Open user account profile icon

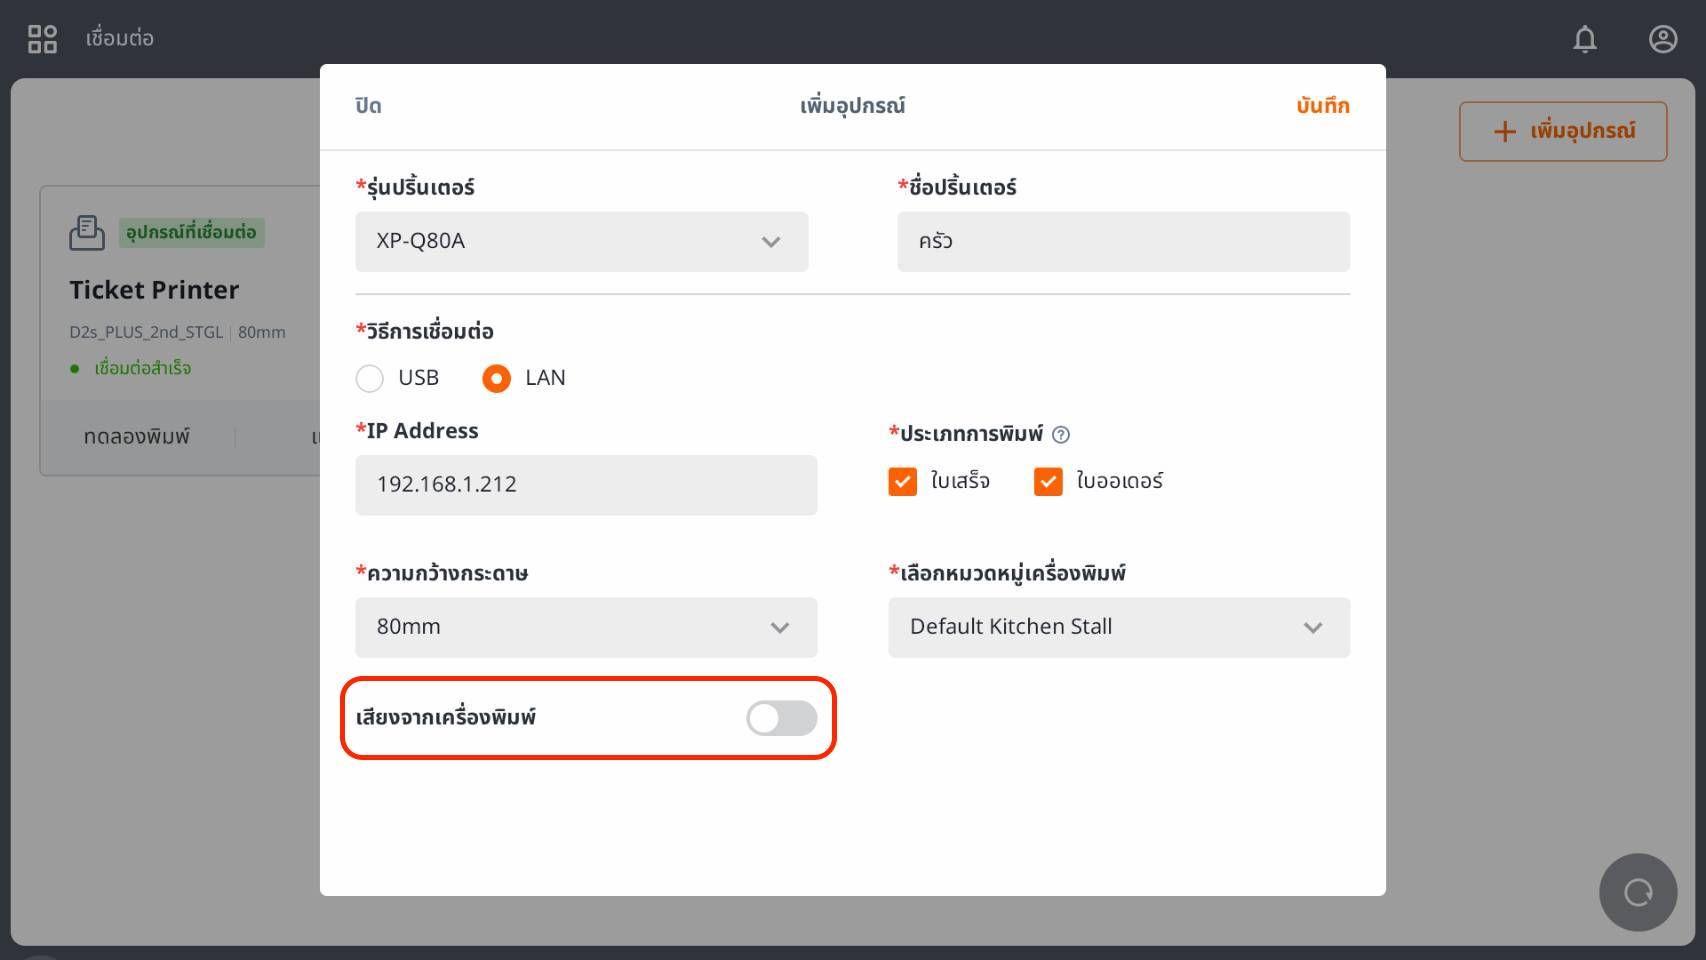tap(1662, 39)
